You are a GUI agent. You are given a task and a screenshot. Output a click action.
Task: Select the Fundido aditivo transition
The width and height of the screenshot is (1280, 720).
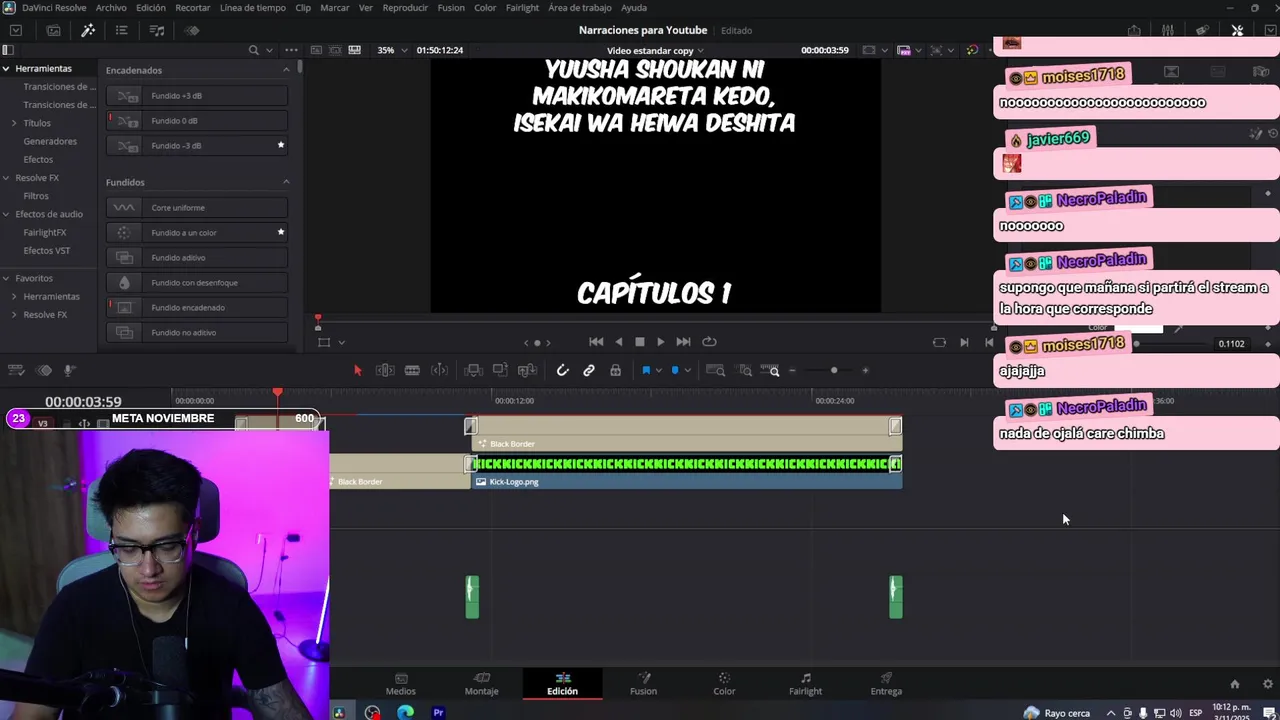click(x=197, y=257)
